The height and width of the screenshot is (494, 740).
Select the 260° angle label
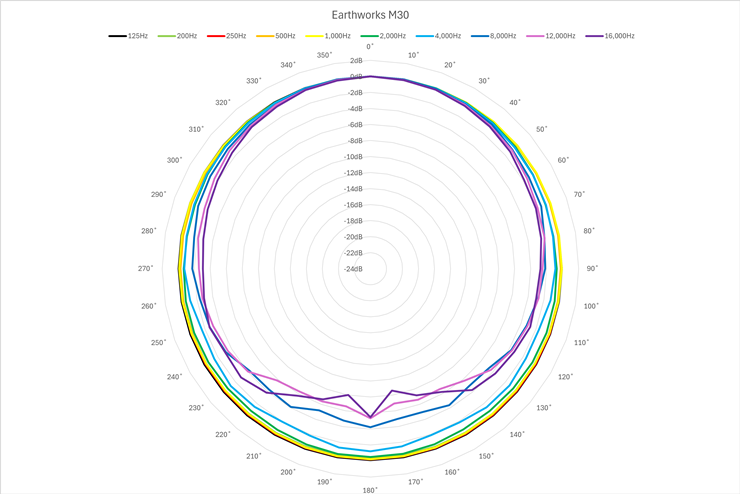coord(149,306)
